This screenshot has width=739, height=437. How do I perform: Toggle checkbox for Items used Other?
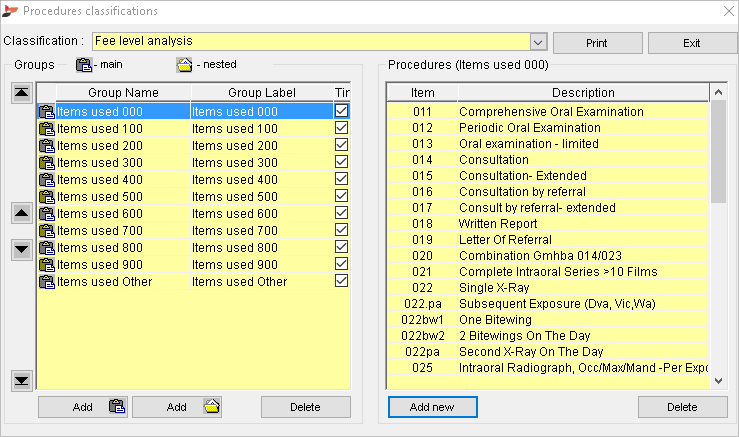(342, 280)
